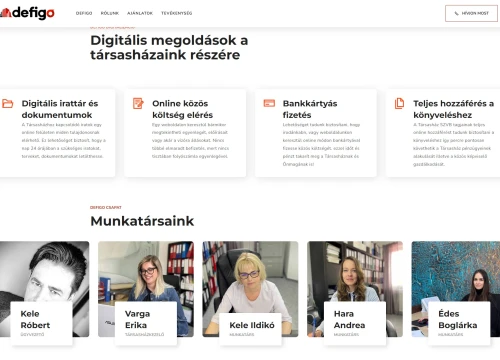This screenshot has width=500, height=360.
Task: Select the Online közös költség elérés heading
Action: 183,109
